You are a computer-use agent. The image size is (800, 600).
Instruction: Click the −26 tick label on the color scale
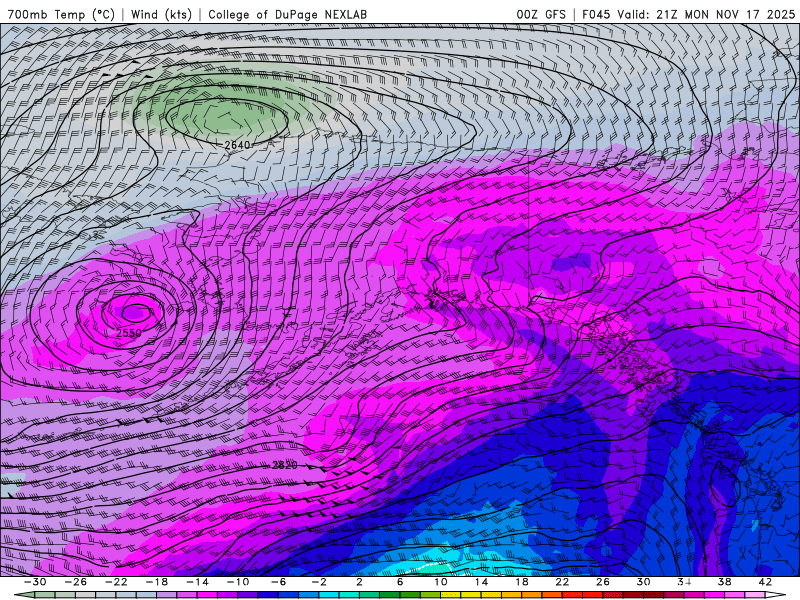(x=76, y=582)
